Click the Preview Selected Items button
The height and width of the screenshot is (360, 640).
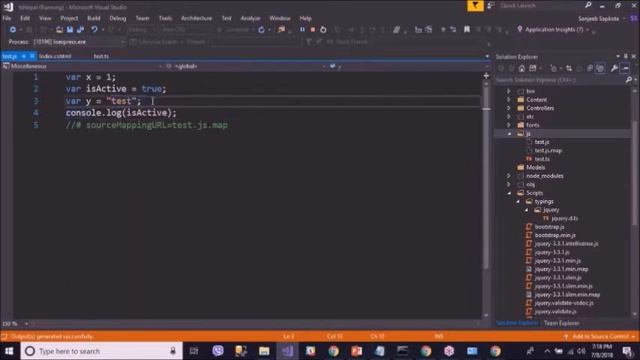point(625,69)
